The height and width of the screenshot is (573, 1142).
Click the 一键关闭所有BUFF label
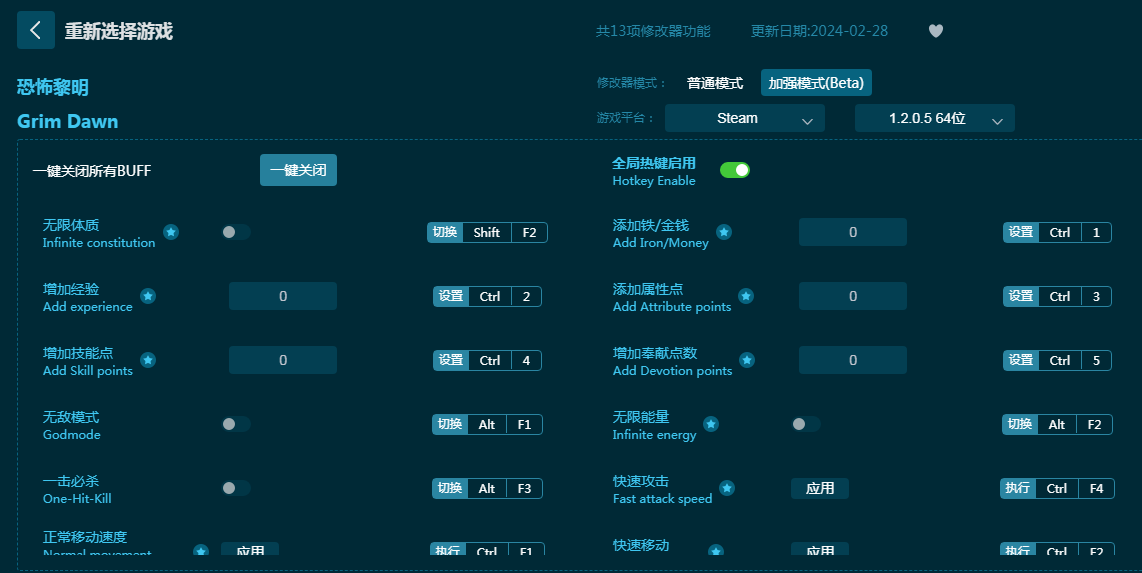(x=92, y=171)
